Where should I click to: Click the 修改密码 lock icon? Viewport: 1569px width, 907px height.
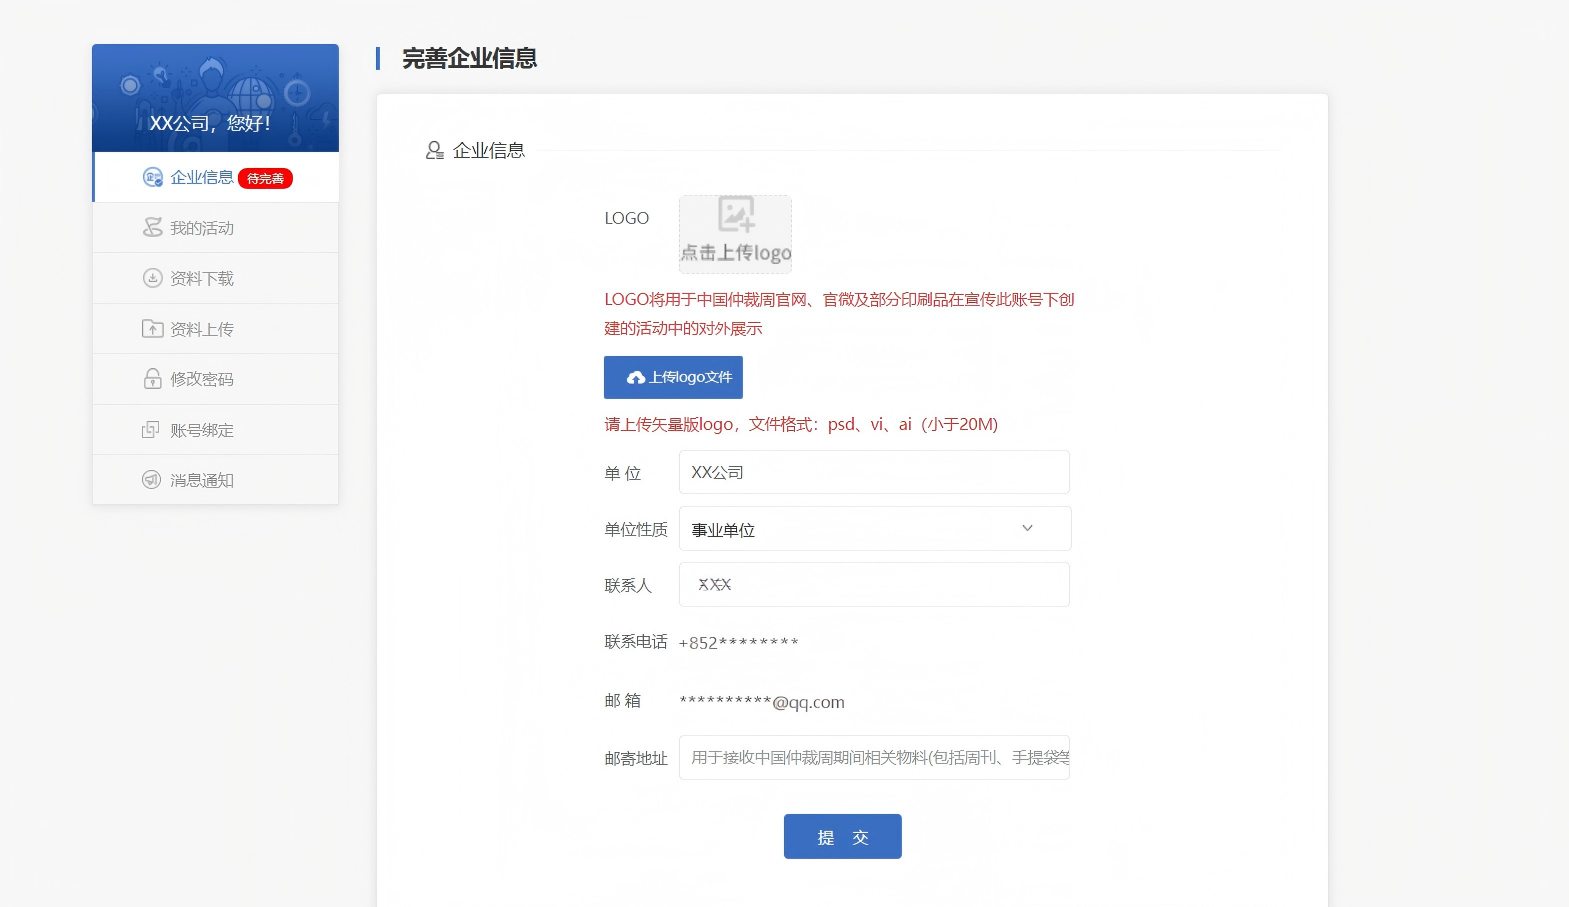coord(152,378)
